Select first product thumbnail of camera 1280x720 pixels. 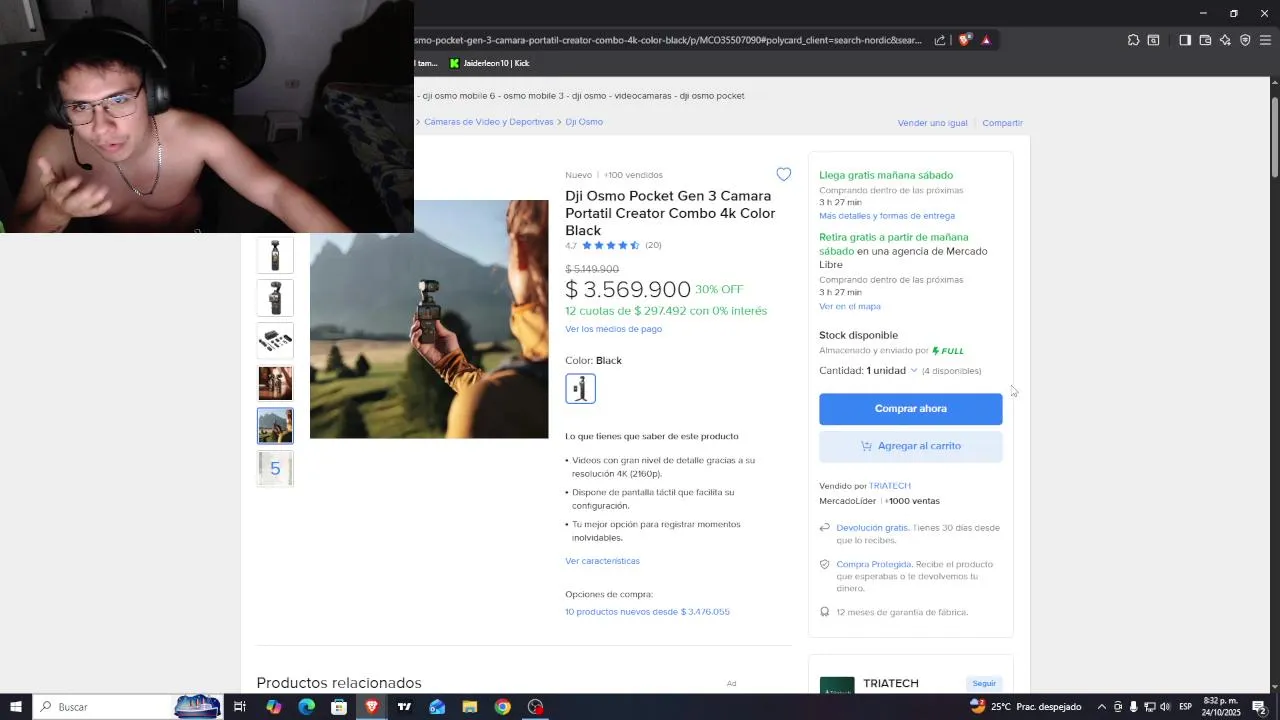pyautogui.click(x=275, y=255)
